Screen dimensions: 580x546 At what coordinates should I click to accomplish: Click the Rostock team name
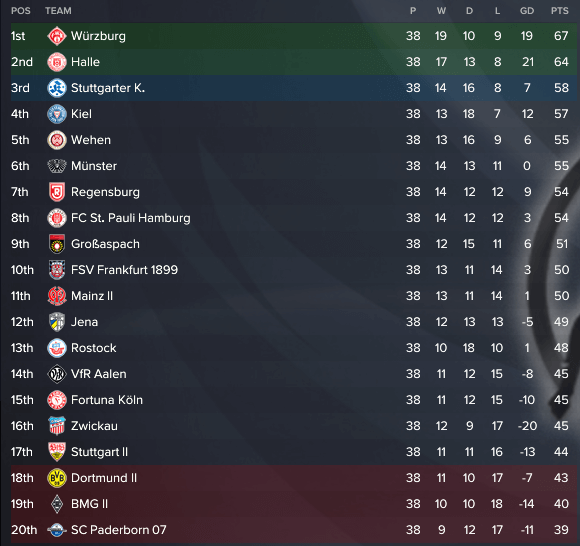(94, 348)
